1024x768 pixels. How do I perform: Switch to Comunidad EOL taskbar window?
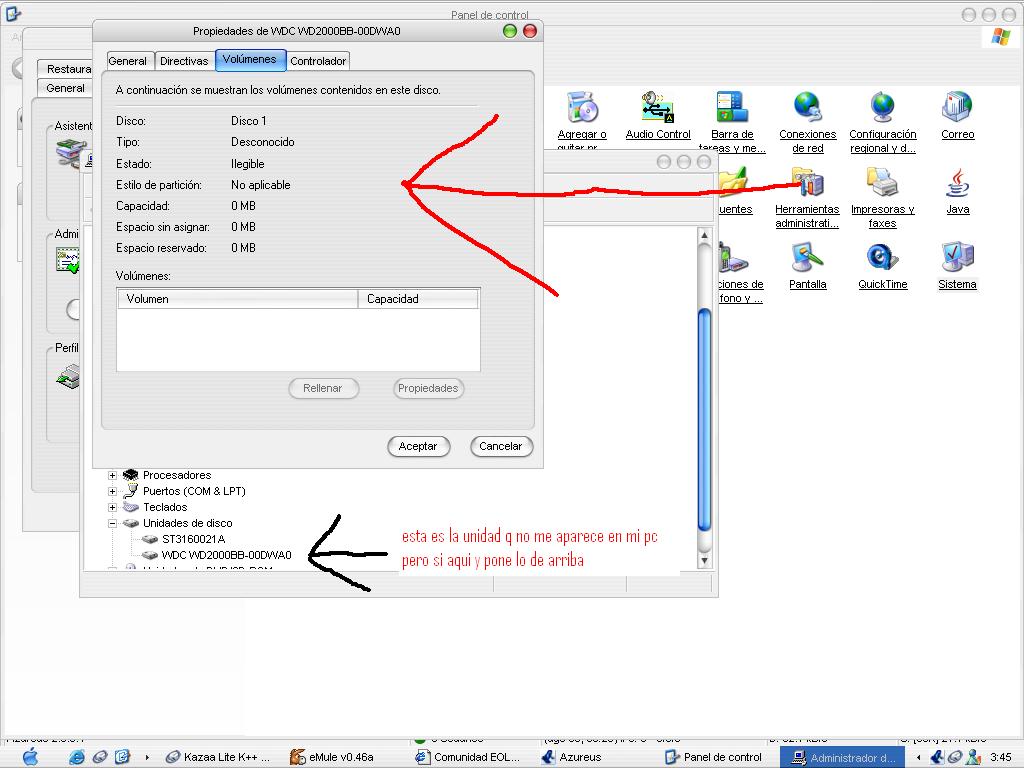pyautogui.click(x=468, y=757)
